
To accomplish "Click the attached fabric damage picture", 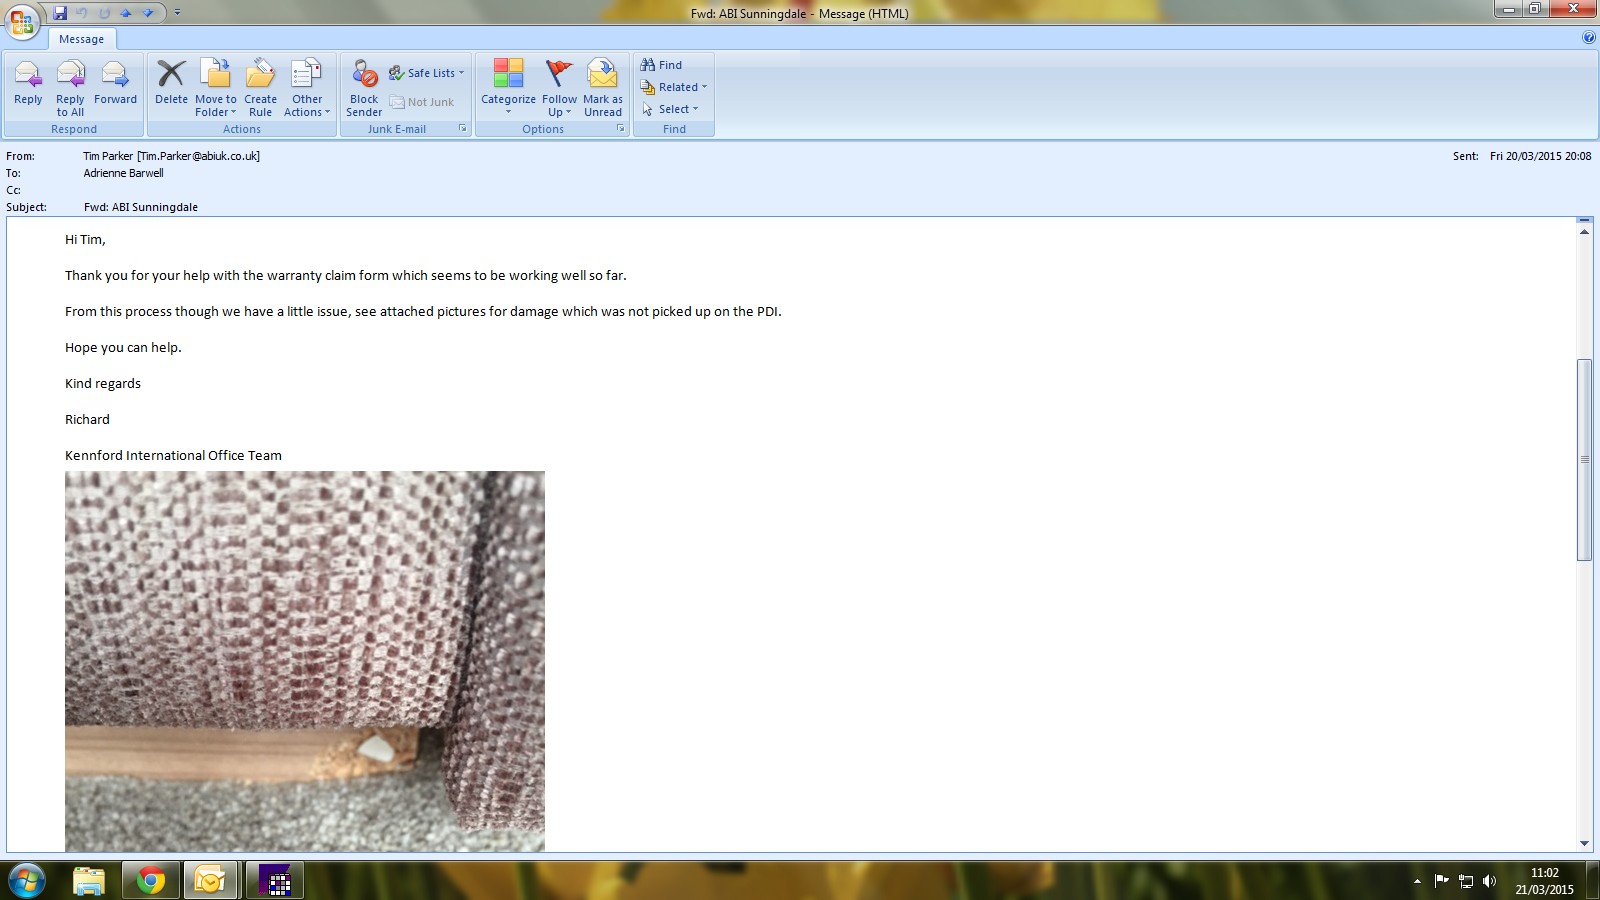I will [305, 661].
